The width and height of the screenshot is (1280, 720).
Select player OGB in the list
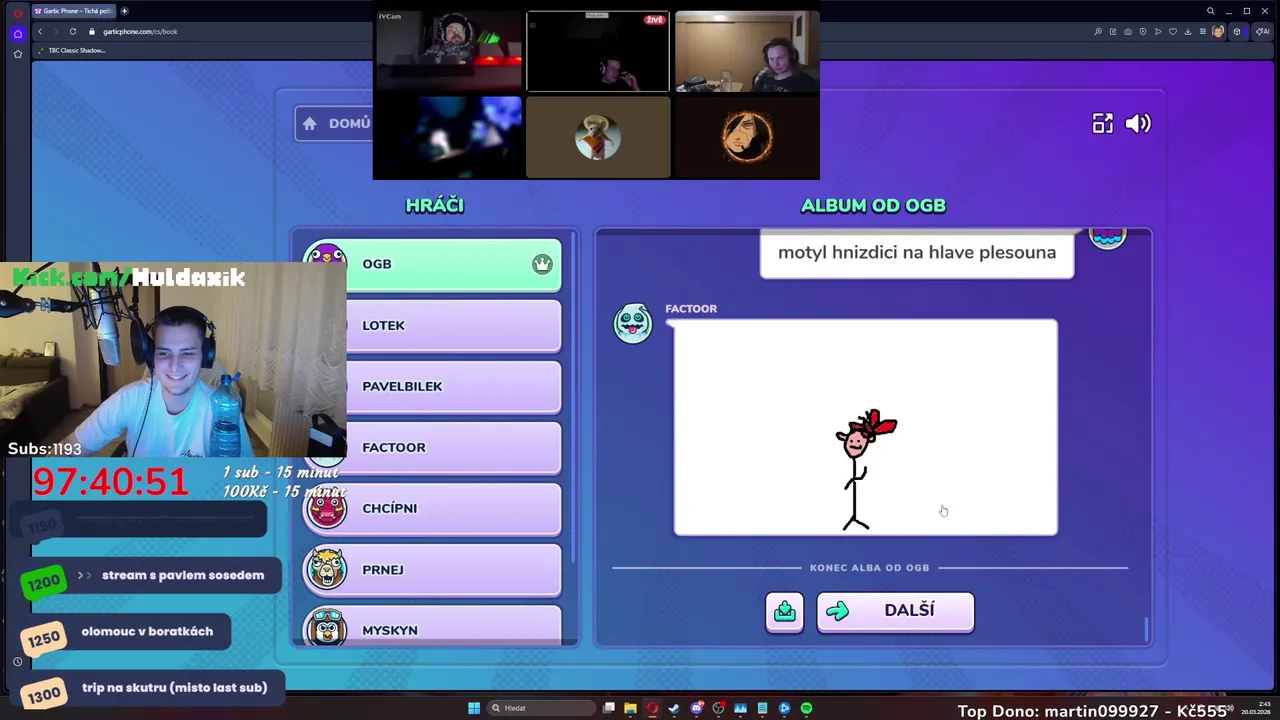(x=432, y=264)
